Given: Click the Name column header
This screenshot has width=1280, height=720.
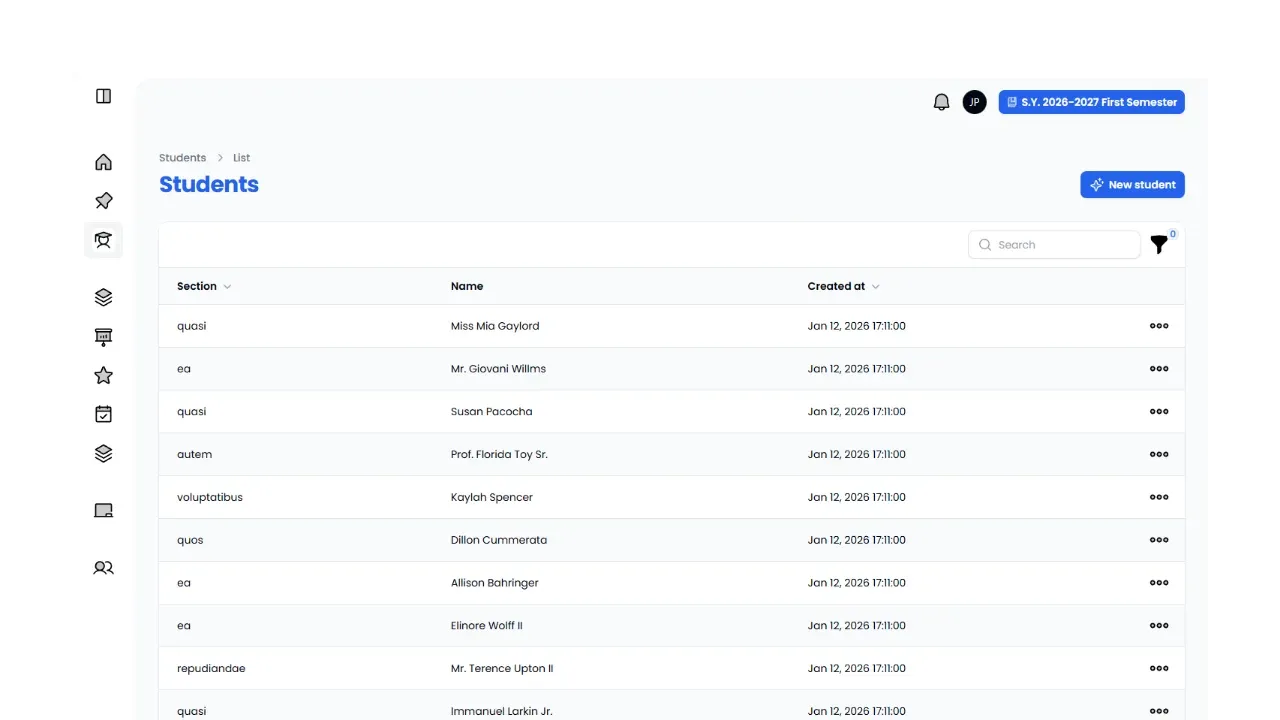Looking at the screenshot, I should 467,286.
